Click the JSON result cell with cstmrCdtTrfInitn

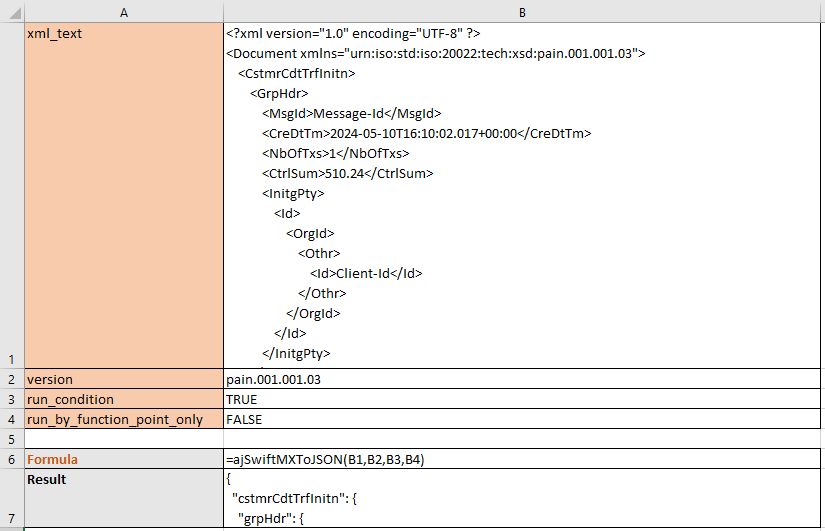pyautogui.click(x=522, y=498)
